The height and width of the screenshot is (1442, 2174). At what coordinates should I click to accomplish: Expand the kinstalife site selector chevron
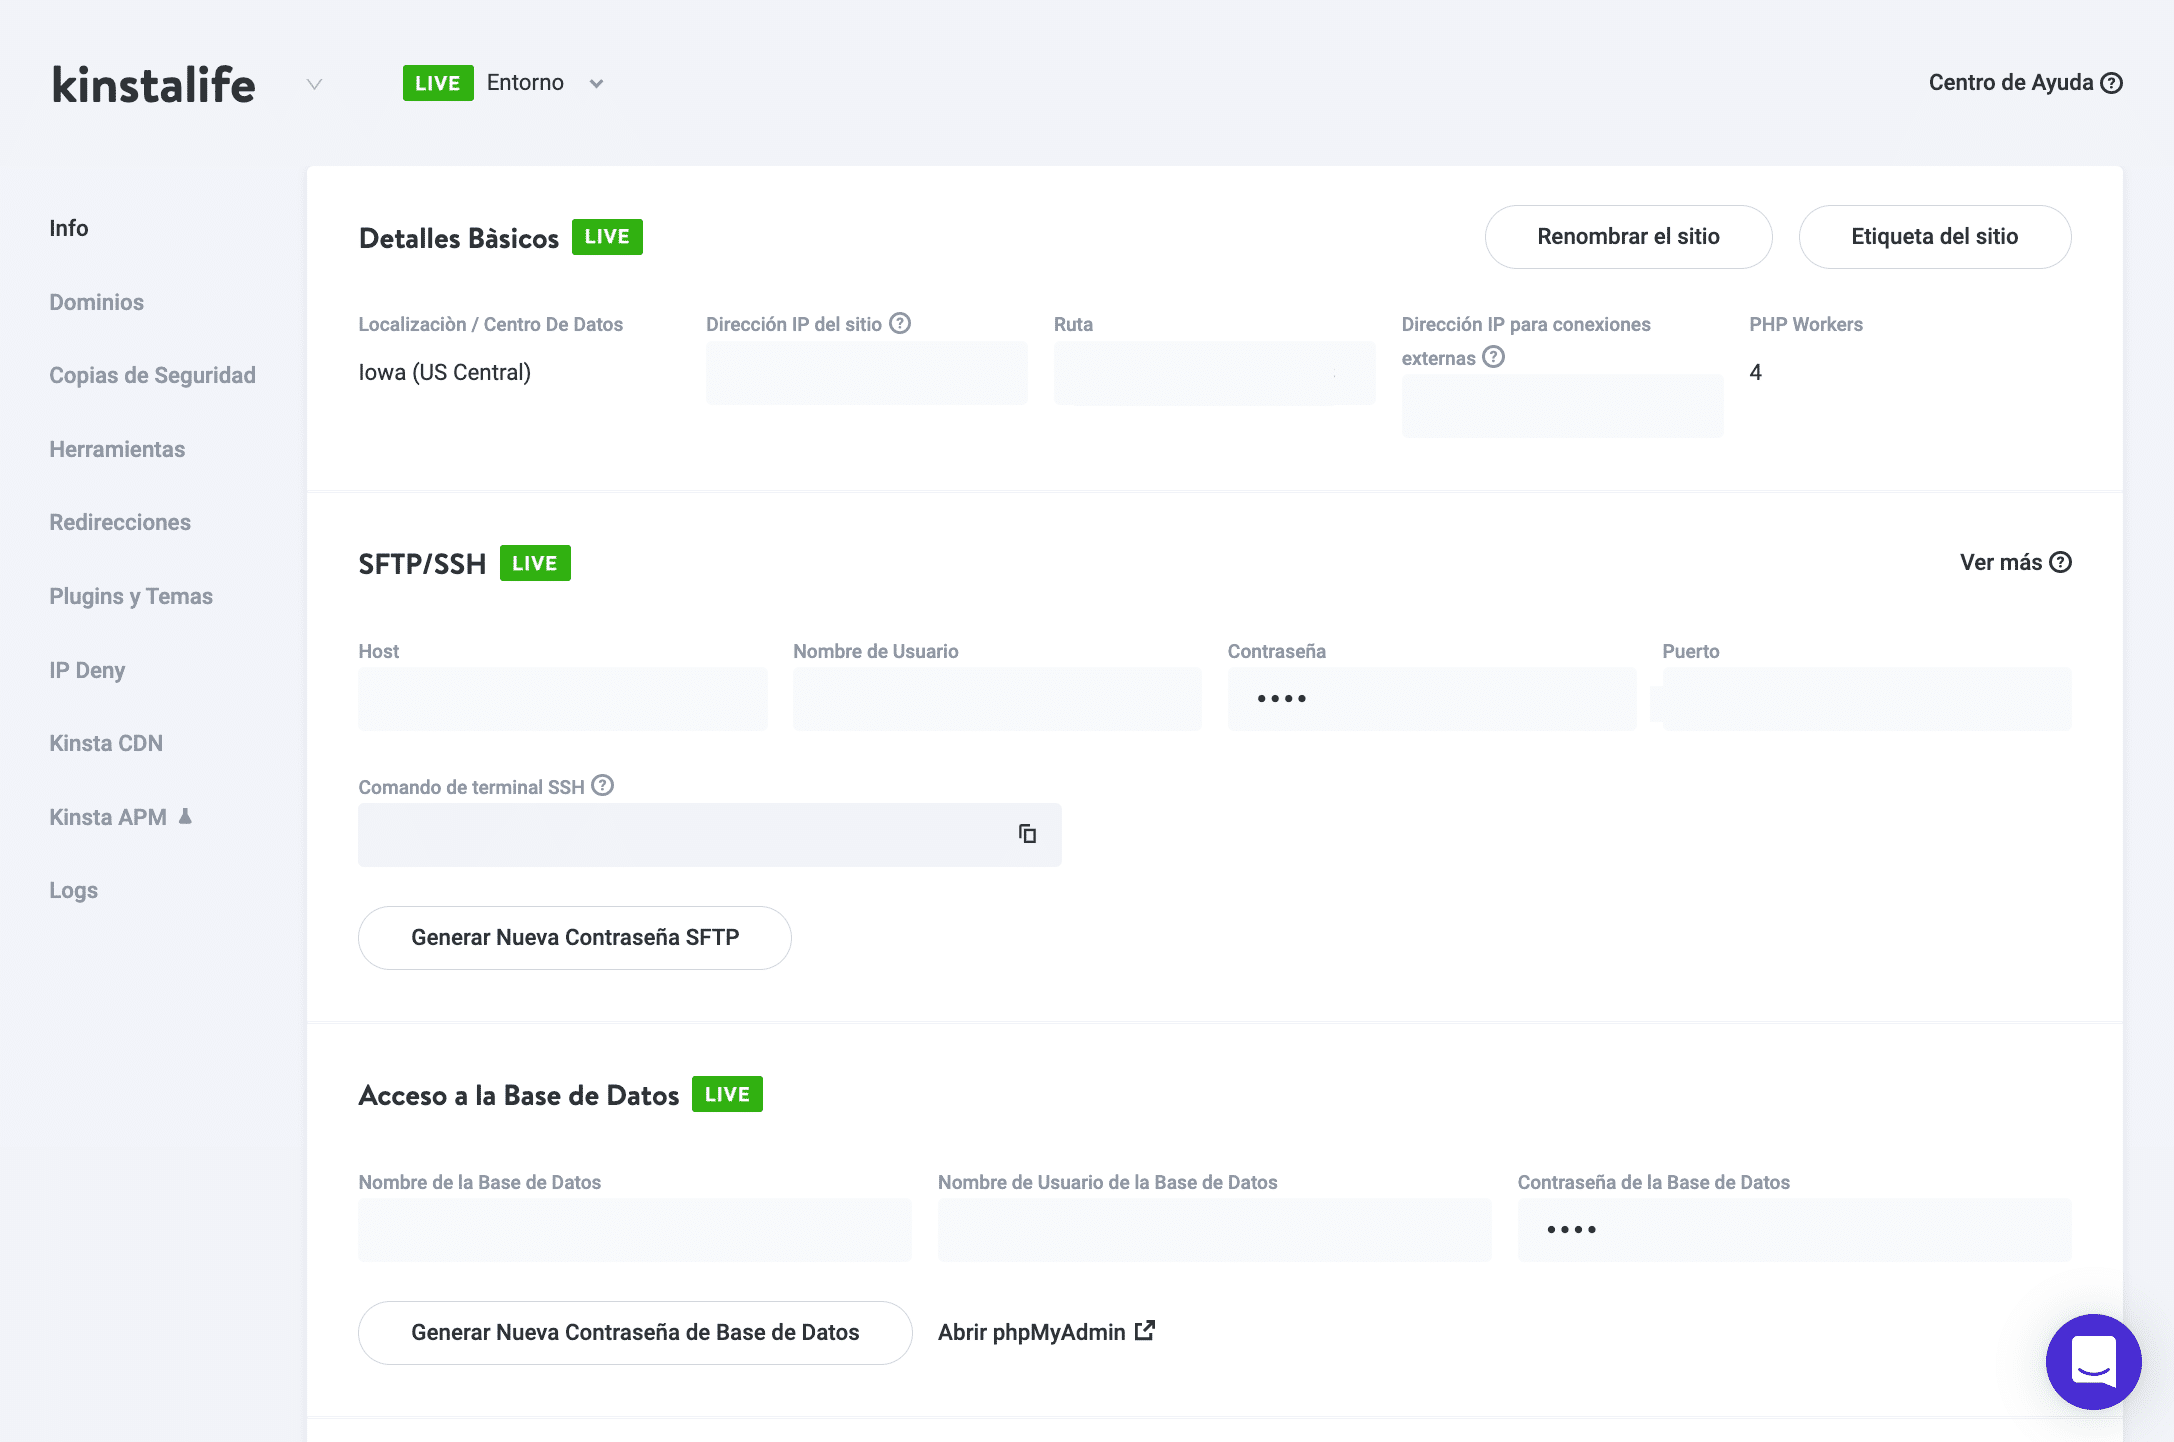click(314, 84)
